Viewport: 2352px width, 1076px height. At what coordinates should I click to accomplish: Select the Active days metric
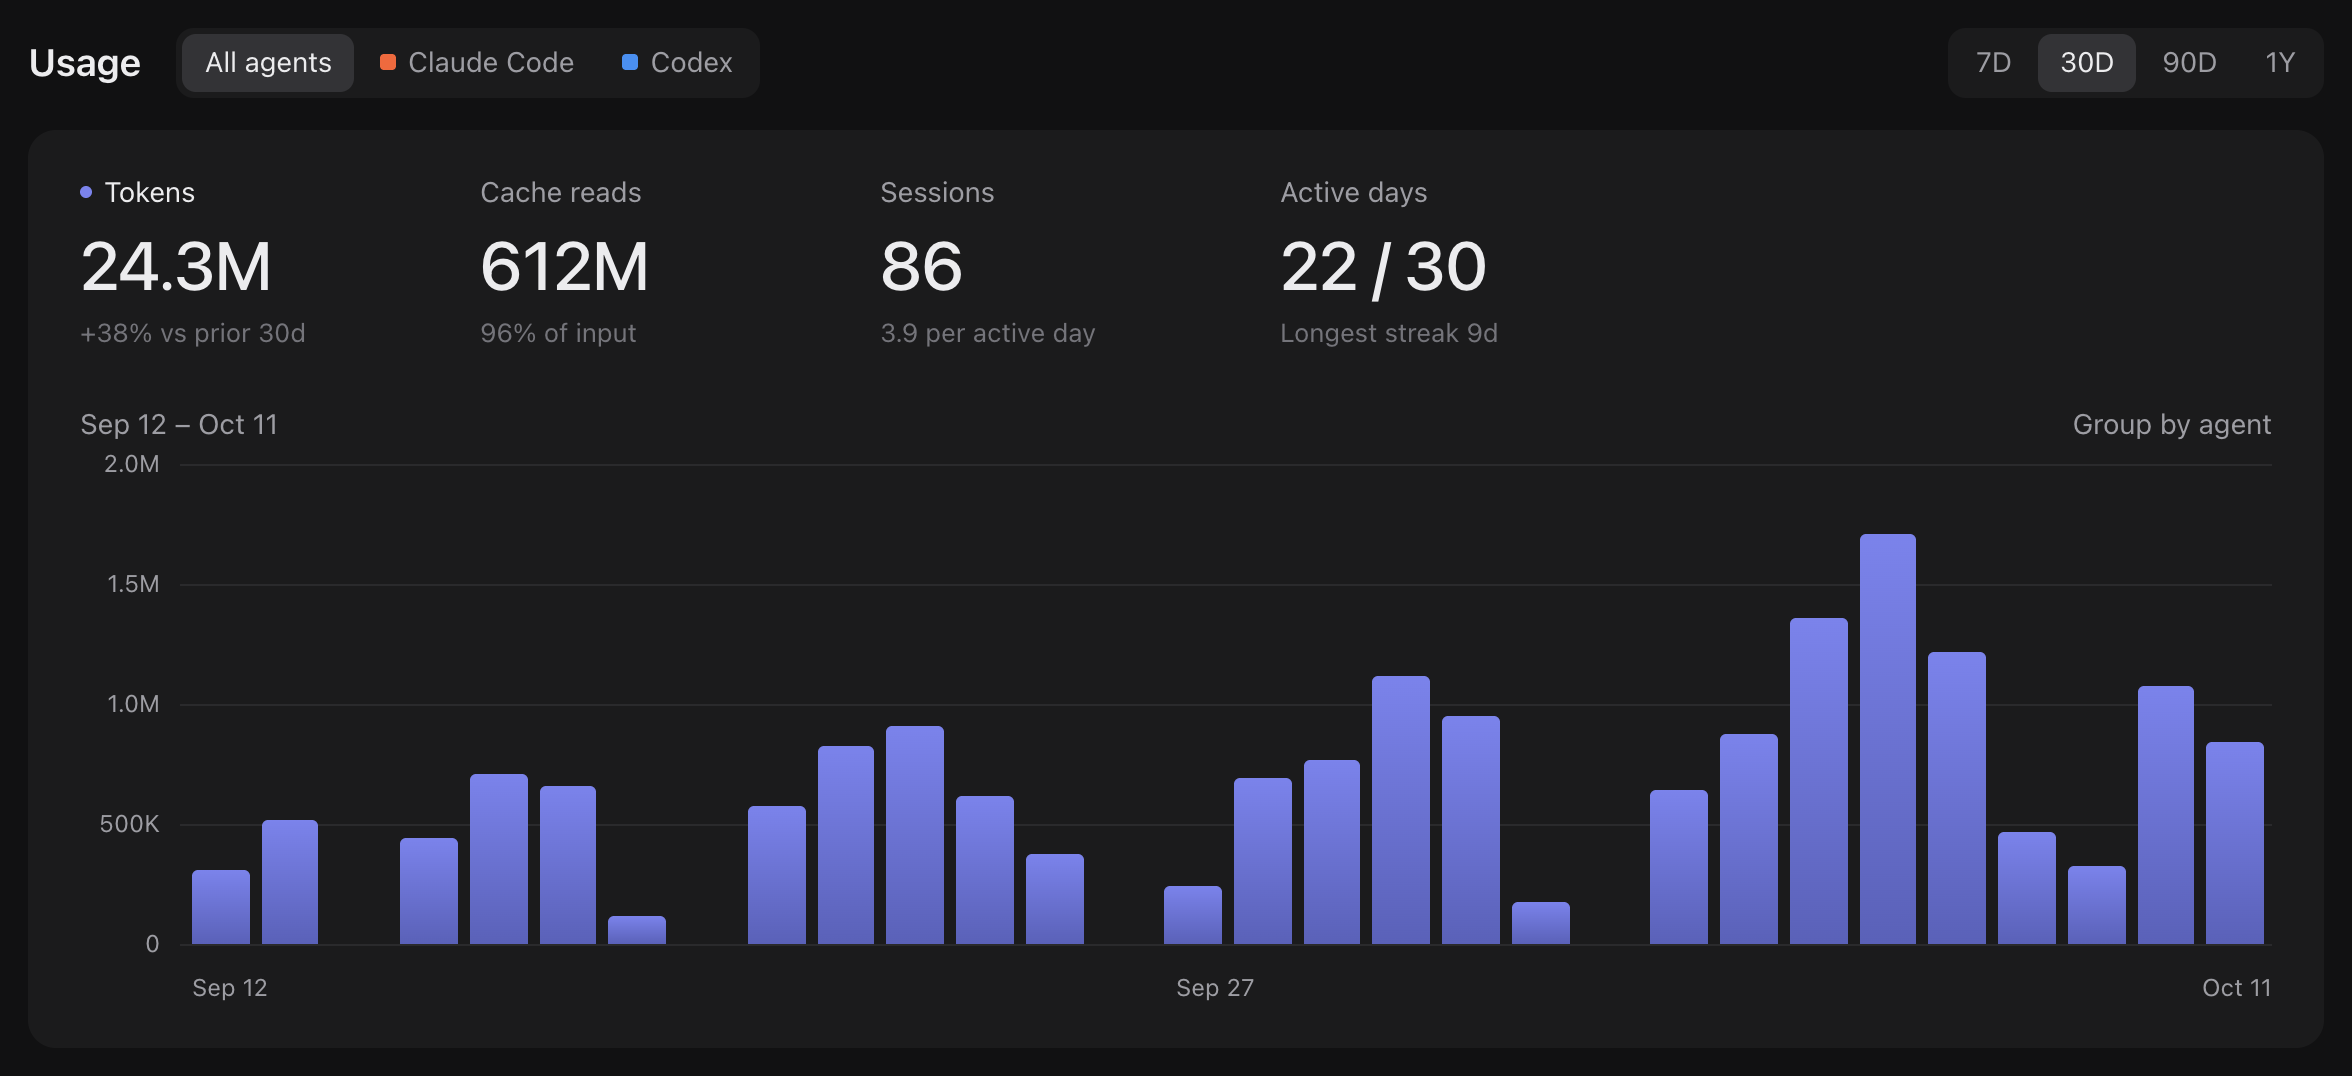coord(1353,192)
